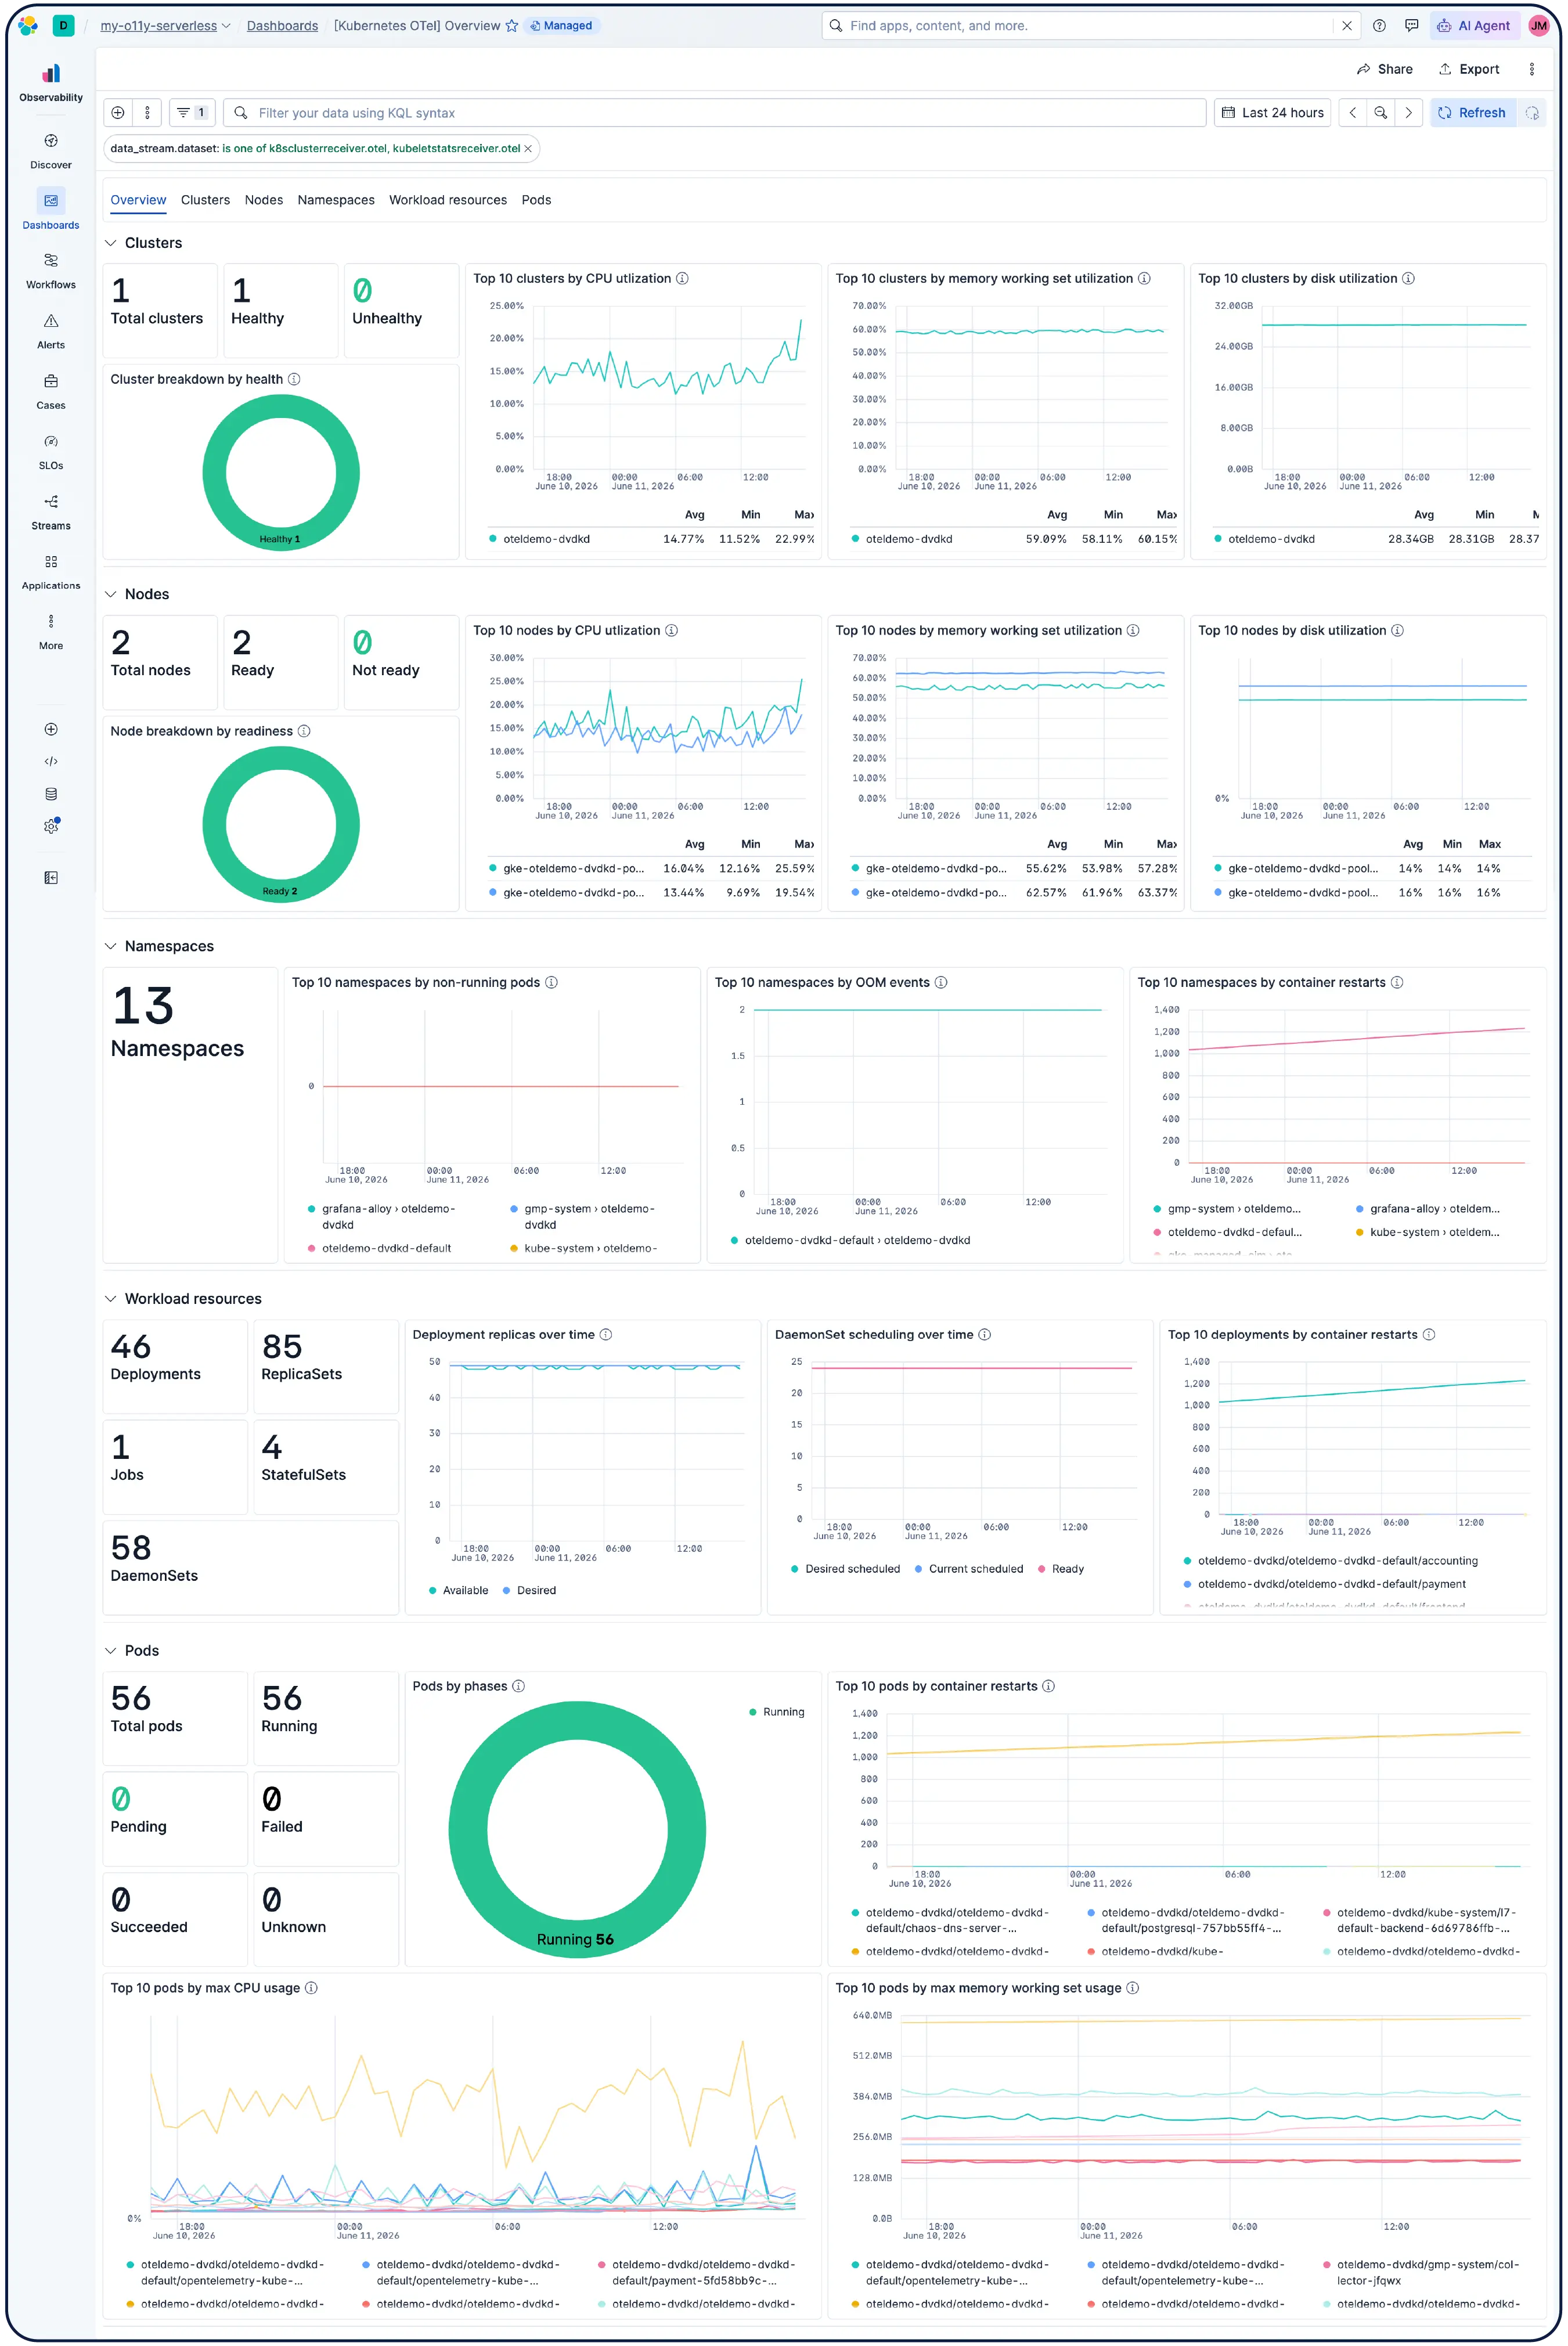Step time range backward
Image resolution: width=1568 pixels, height=2346 pixels.
click(x=1352, y=113)
